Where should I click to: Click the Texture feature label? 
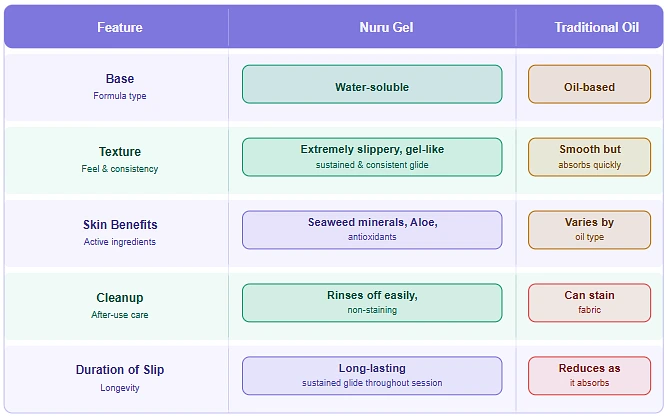[119, 152]
